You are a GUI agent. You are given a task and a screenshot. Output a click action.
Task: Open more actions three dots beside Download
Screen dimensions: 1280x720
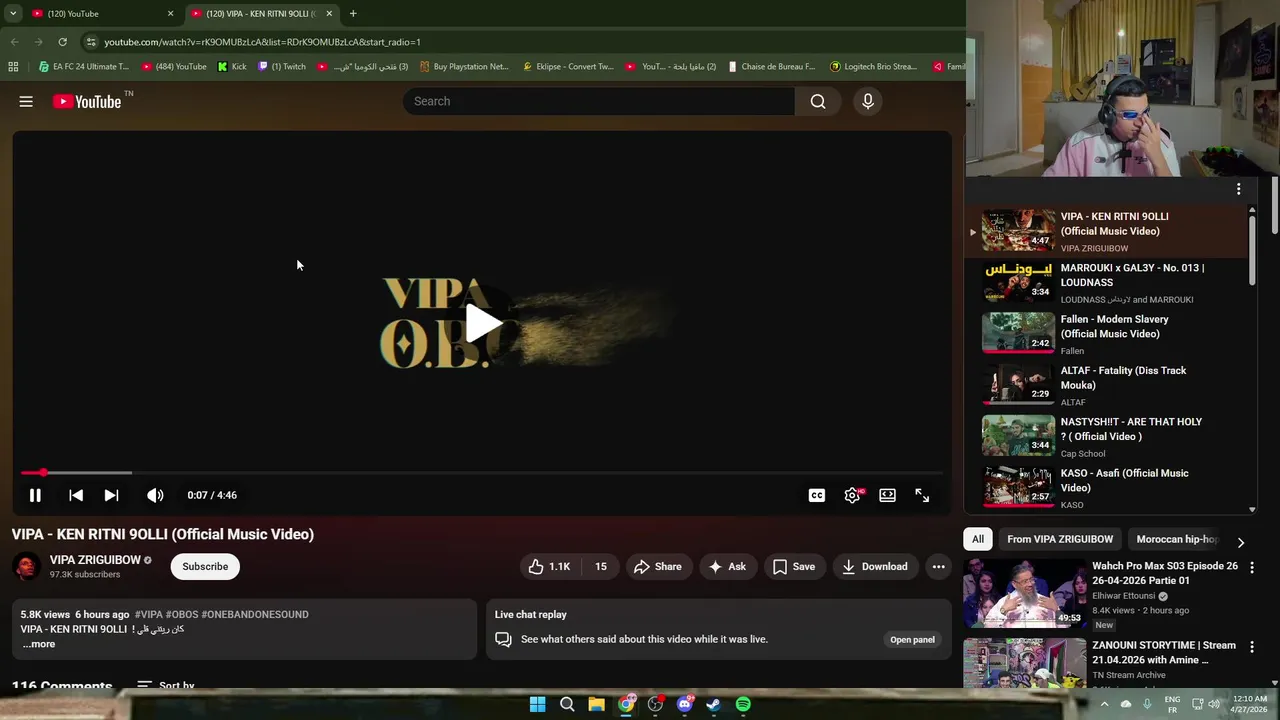coord(938,566)
